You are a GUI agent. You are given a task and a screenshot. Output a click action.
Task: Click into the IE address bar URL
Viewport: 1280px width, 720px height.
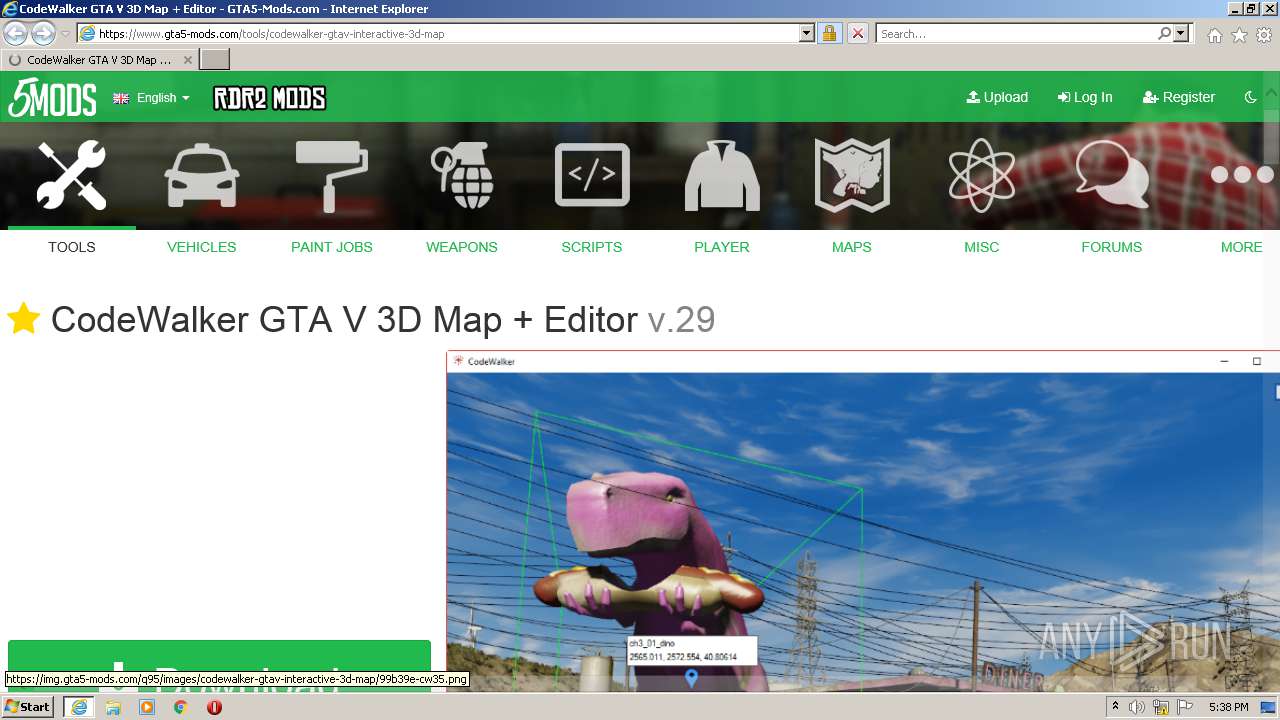(x=445, y=33)
